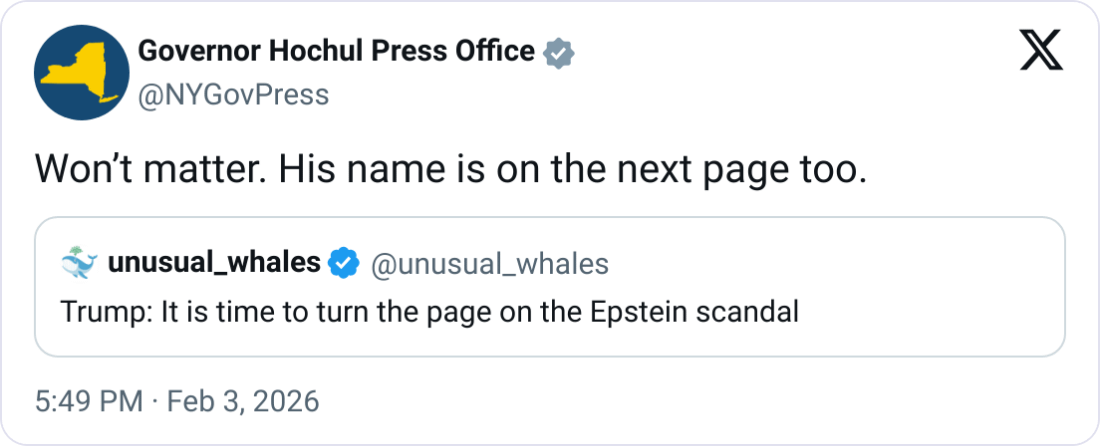This screenshot has width=1100, height=446.
Task: Click the @unusual_whales handle in quoted post
Action: tap(489, 263)
